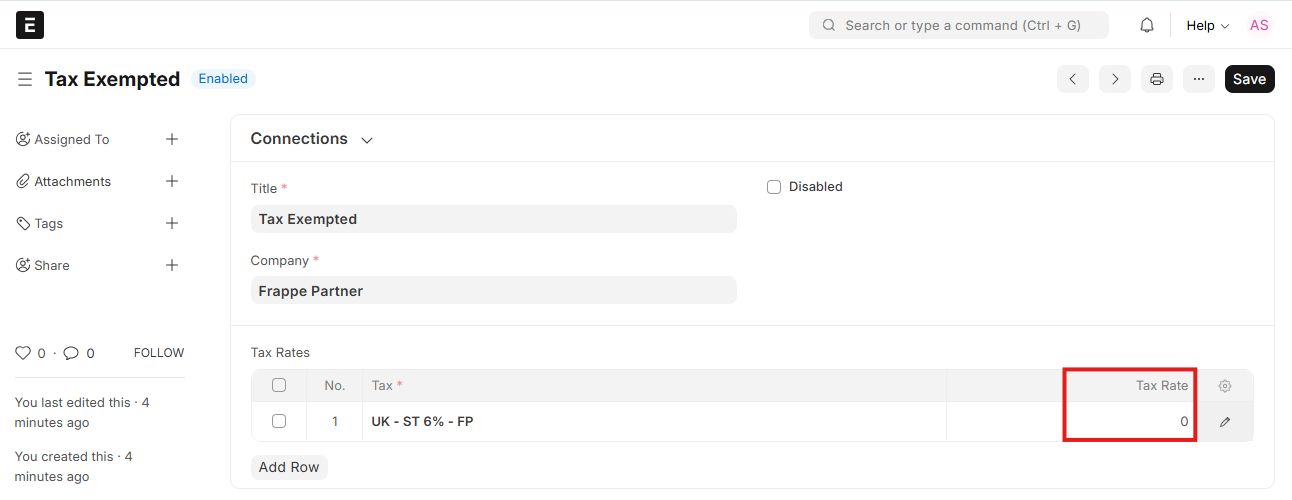Add an assignee with plus icon

[172, 139]
